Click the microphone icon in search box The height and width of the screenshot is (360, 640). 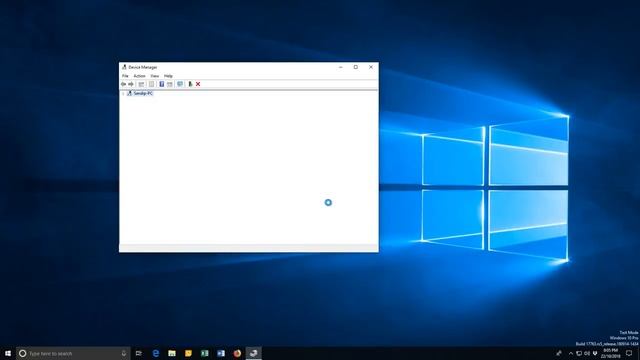tap(124, 353)
